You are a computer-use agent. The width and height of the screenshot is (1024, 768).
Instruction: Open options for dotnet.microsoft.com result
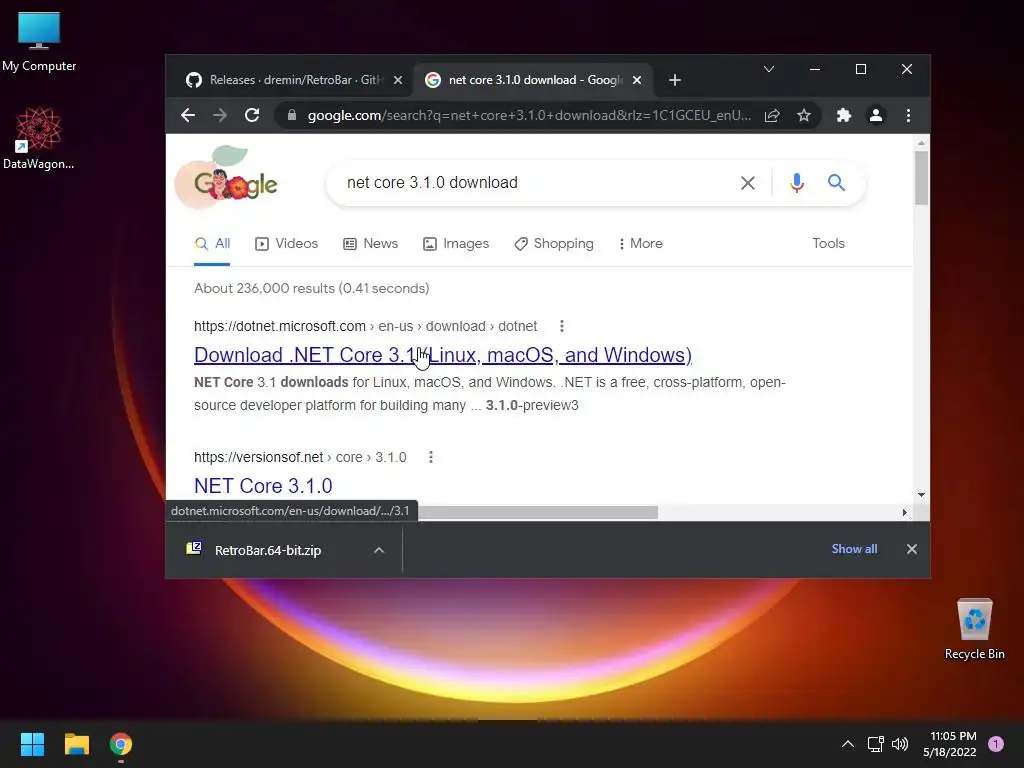click(x=562, y=326)
